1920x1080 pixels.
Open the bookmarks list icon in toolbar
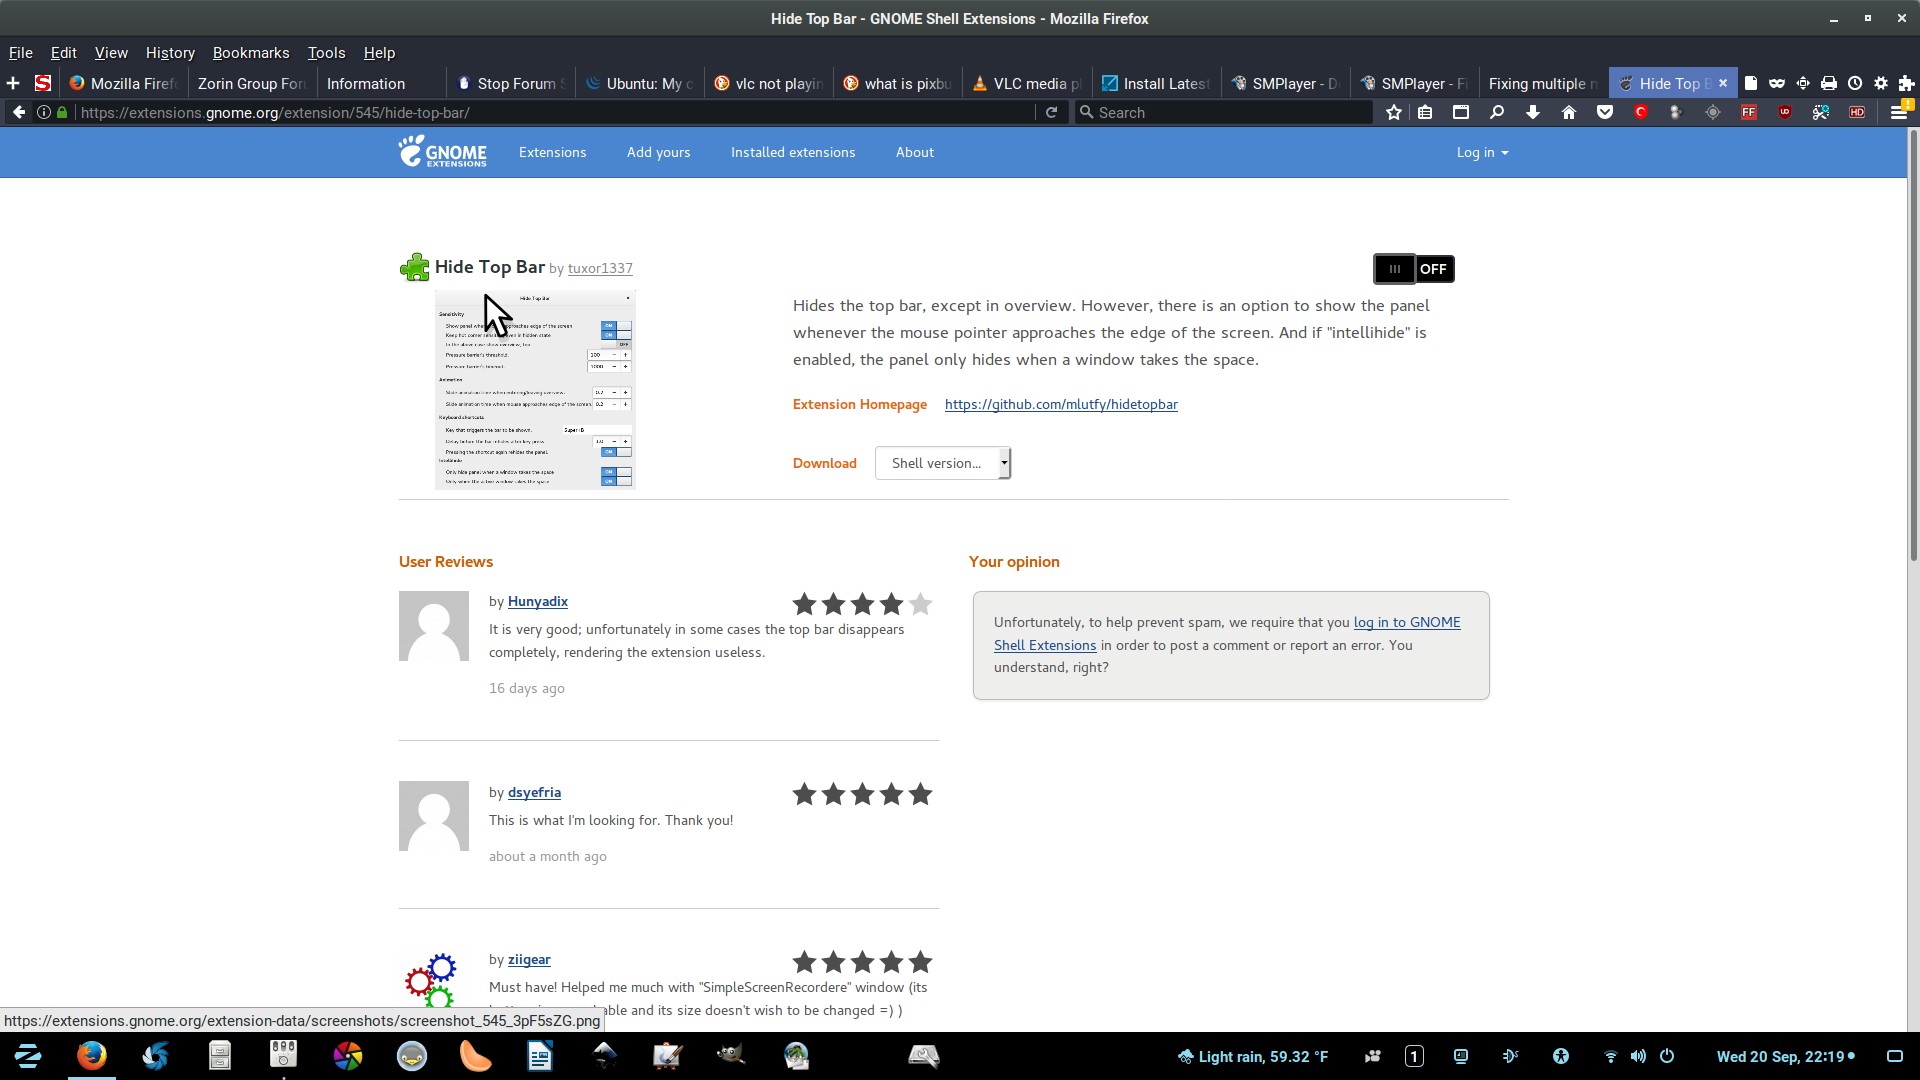coord(1425,112)
